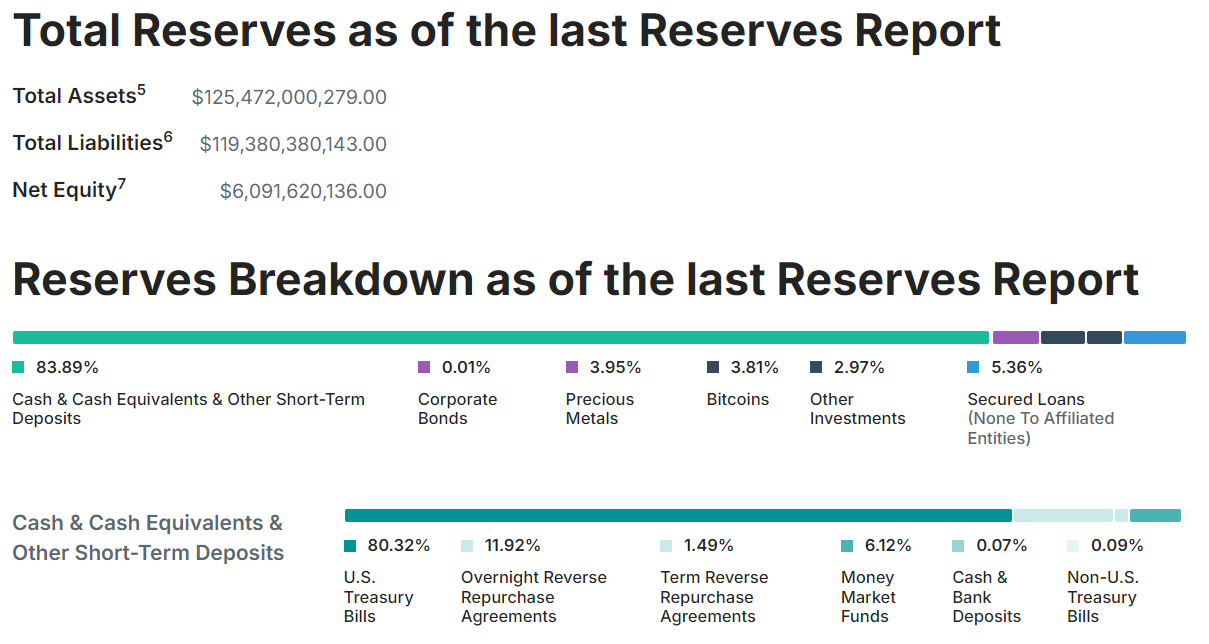Select the Other Investments legend swatch

(x=816, y=367)
